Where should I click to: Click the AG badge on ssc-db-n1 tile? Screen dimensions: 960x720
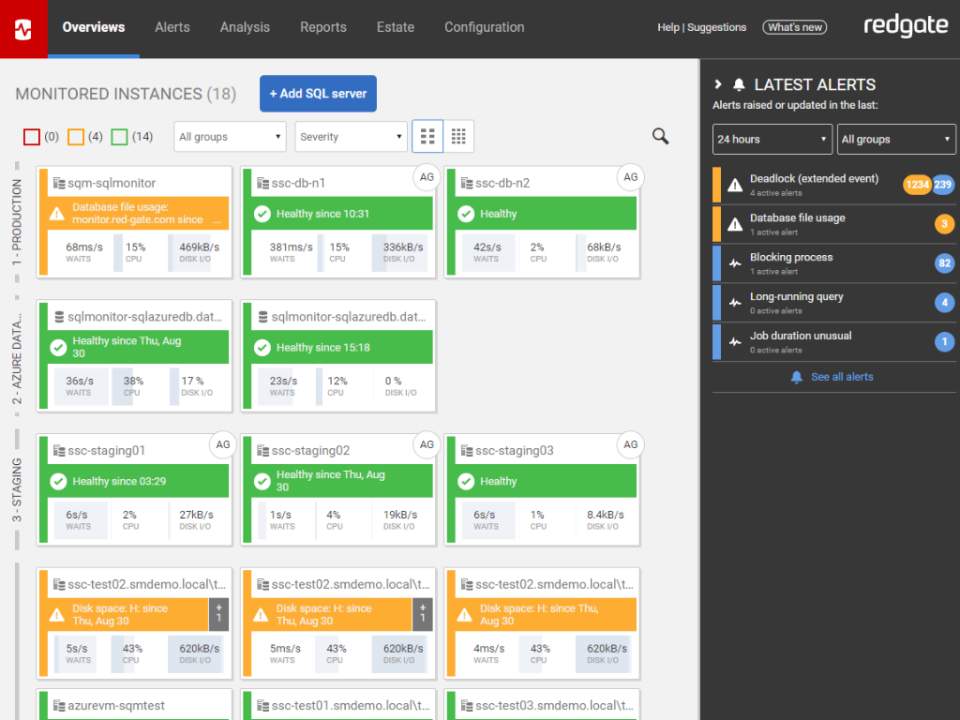tap(427, 177)
